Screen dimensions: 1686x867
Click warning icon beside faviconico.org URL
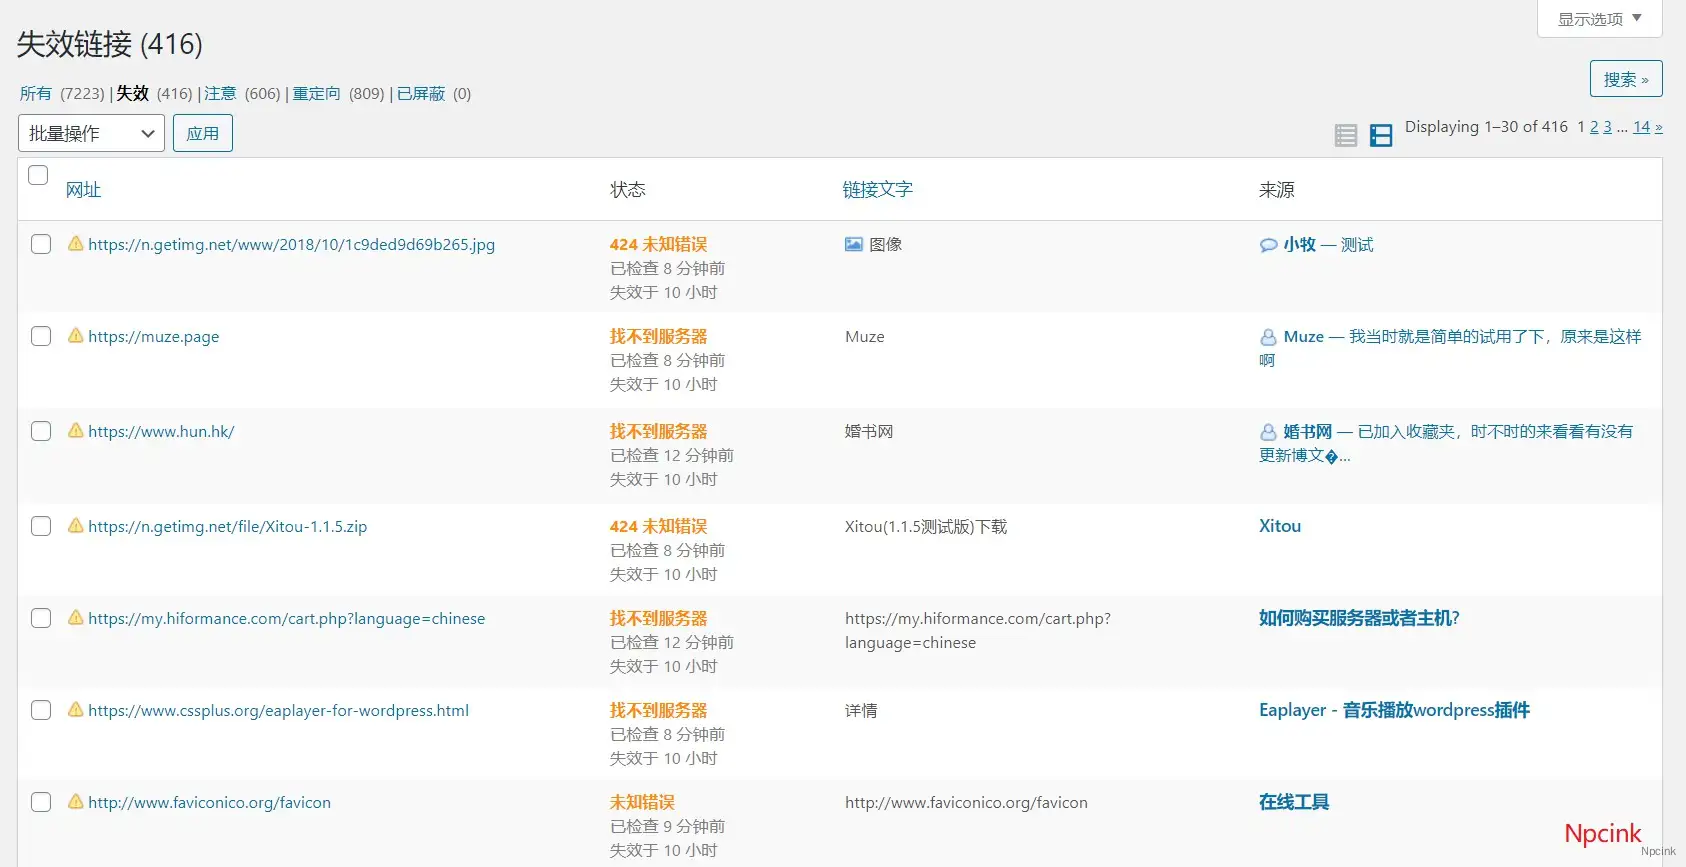click(x=75, y=801)
